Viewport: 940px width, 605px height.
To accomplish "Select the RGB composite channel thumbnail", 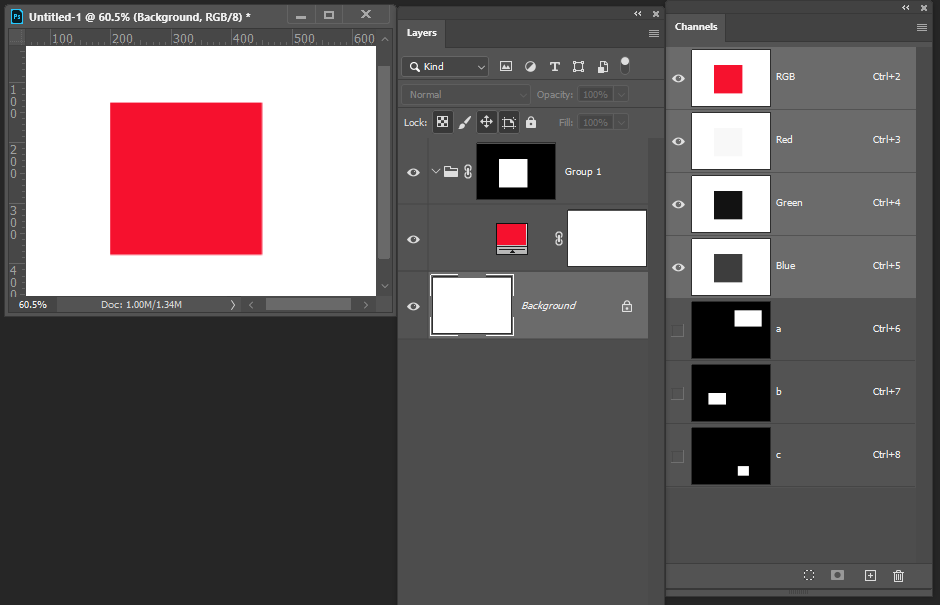I will pyautogui.click(x=731, y=78).
